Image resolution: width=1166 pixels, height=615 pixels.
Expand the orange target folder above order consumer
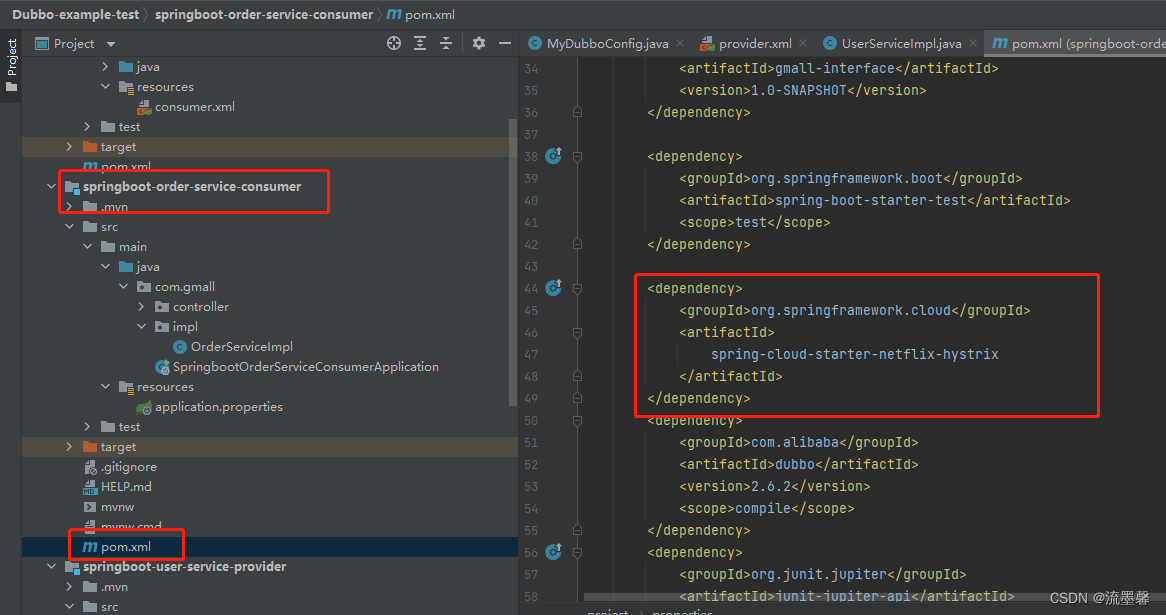click(x=69, y=146)
